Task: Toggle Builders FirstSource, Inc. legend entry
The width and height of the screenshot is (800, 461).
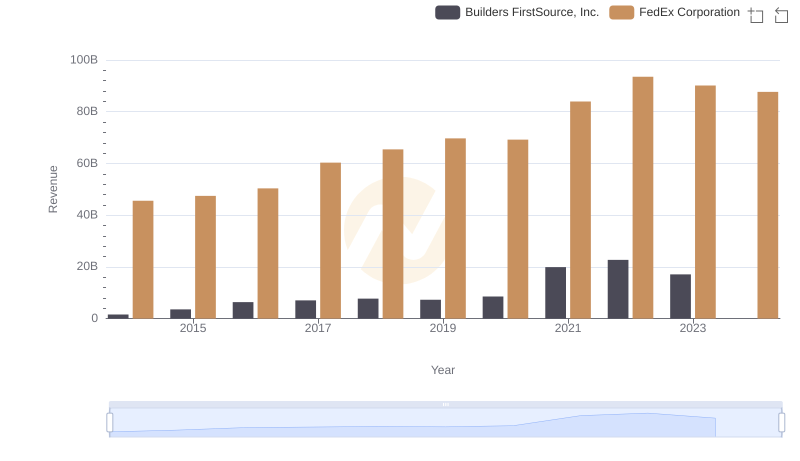Action: (516, 12)
